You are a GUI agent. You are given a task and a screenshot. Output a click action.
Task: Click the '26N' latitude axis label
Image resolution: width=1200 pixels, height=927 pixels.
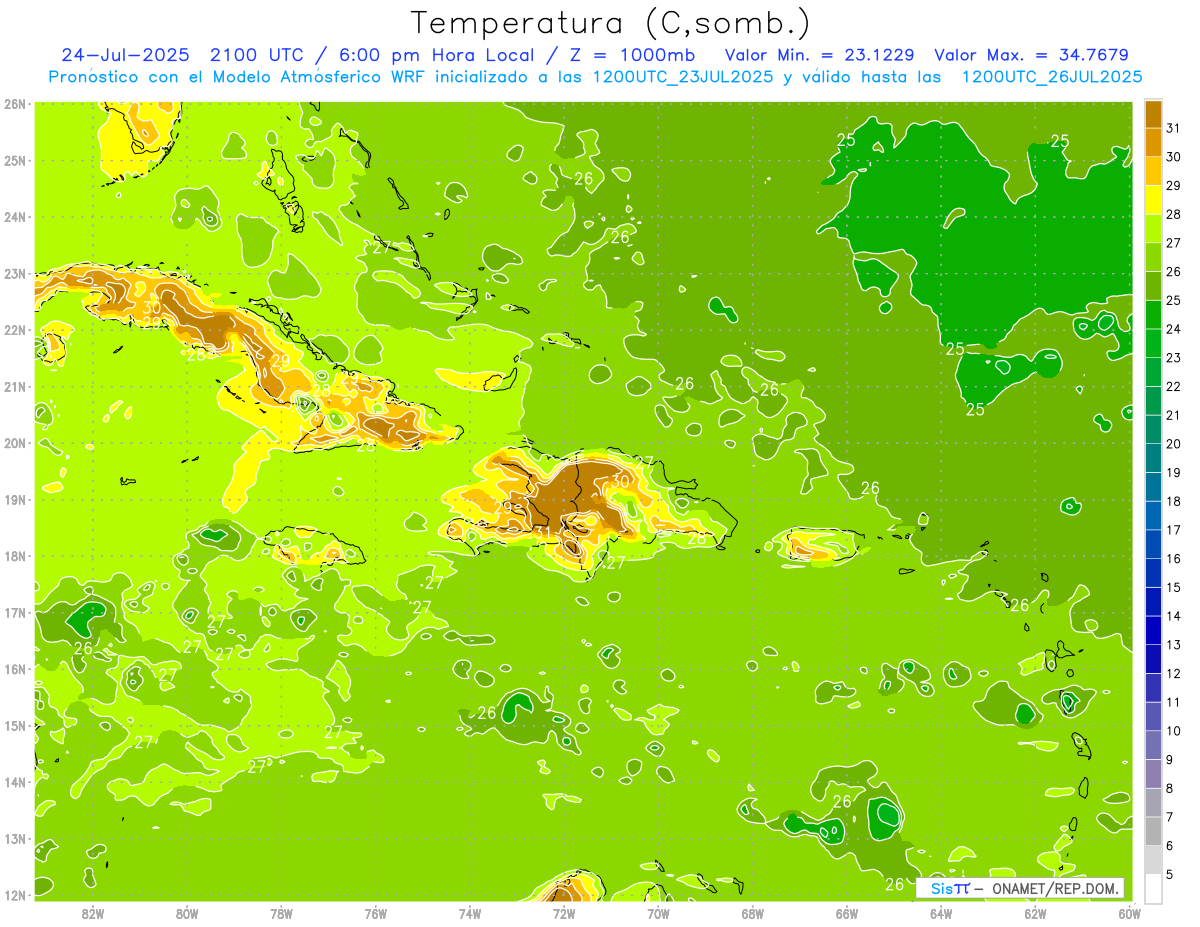pos(15,104)
